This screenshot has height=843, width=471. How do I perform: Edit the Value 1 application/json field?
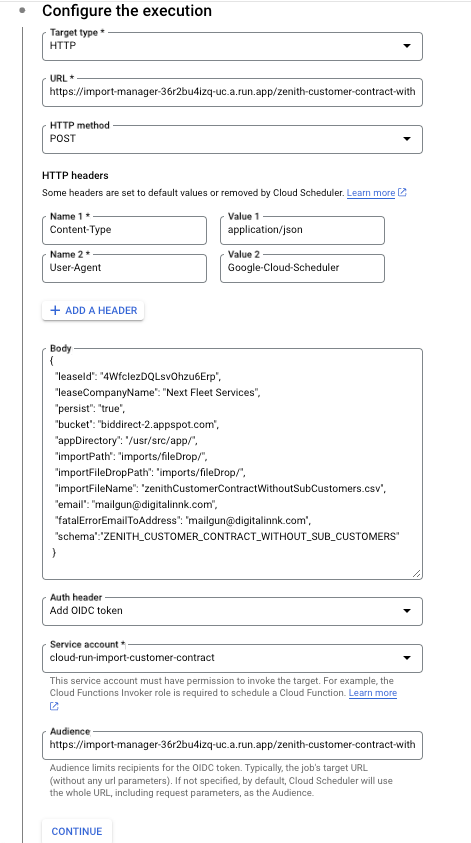coord(302,231)
